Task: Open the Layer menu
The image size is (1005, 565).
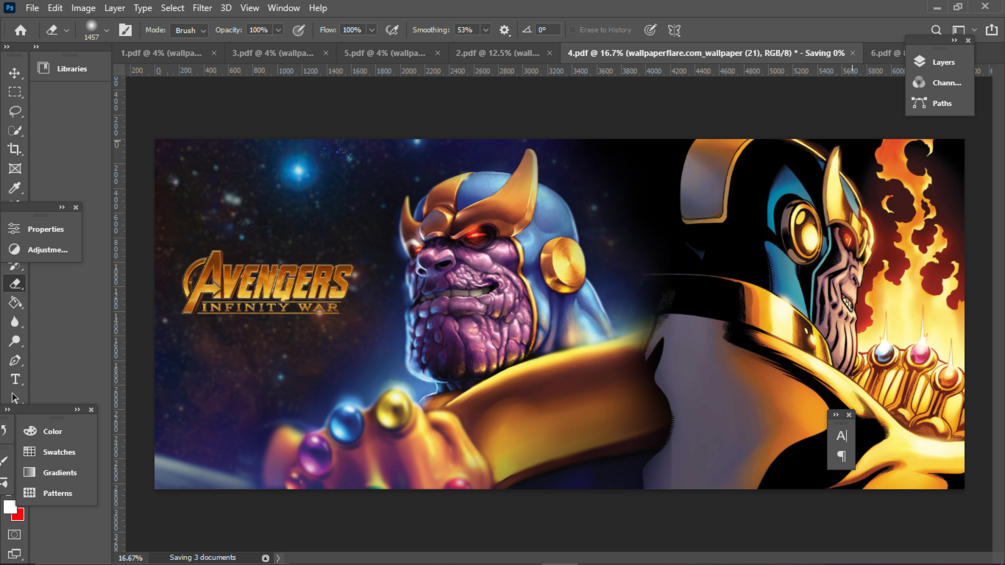Action: [114, 8]
